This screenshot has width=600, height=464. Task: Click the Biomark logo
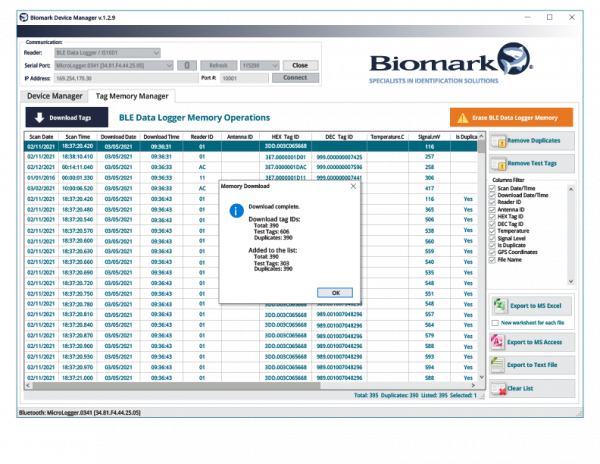coord(451,63)
